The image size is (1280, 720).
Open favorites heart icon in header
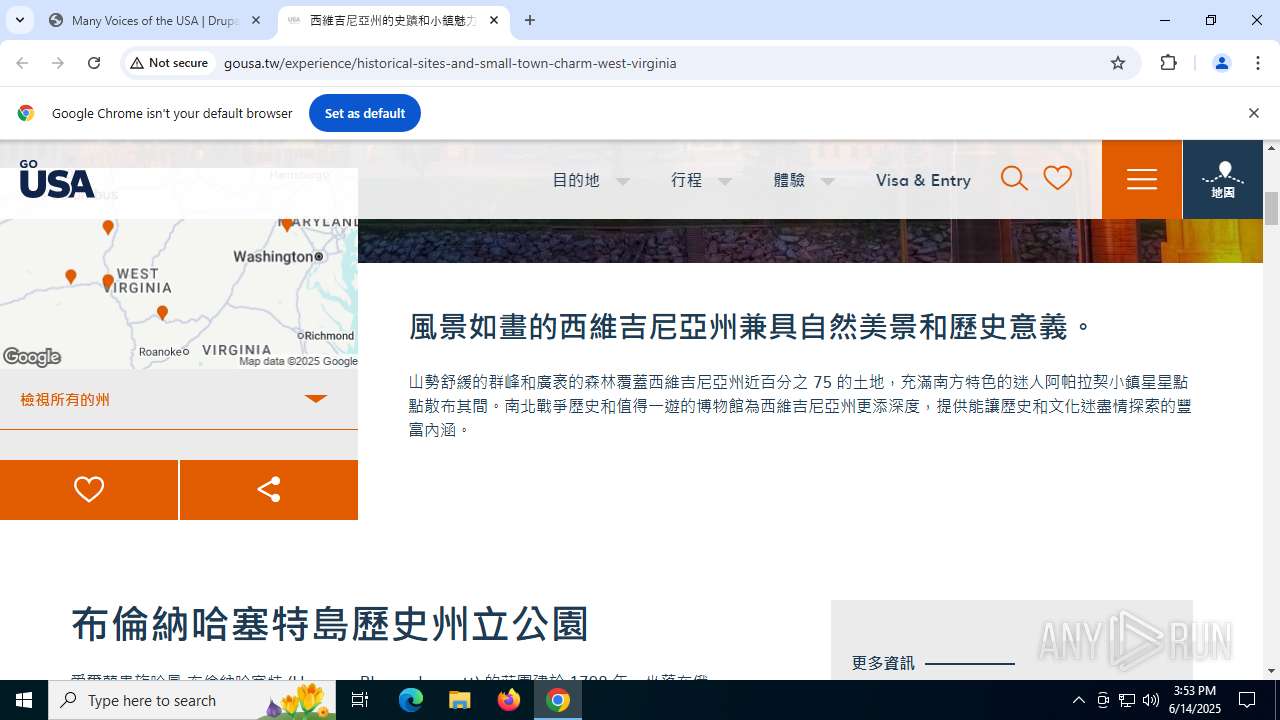click(1058, 178)
